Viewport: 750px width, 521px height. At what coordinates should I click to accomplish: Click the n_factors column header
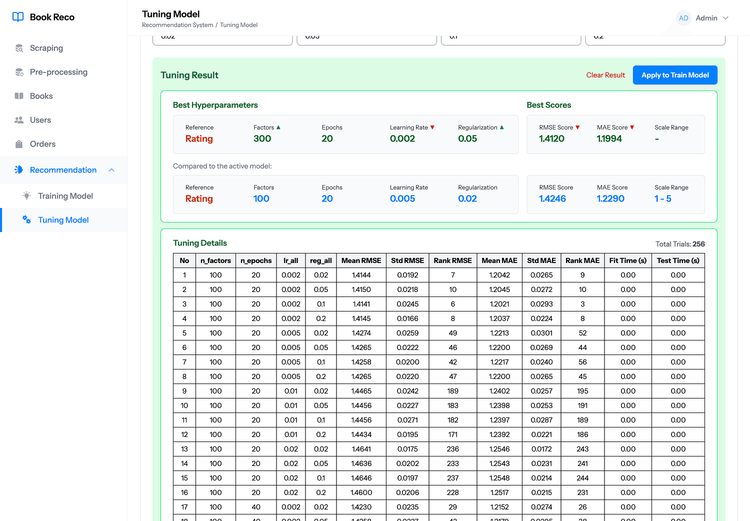click(216, 261)
